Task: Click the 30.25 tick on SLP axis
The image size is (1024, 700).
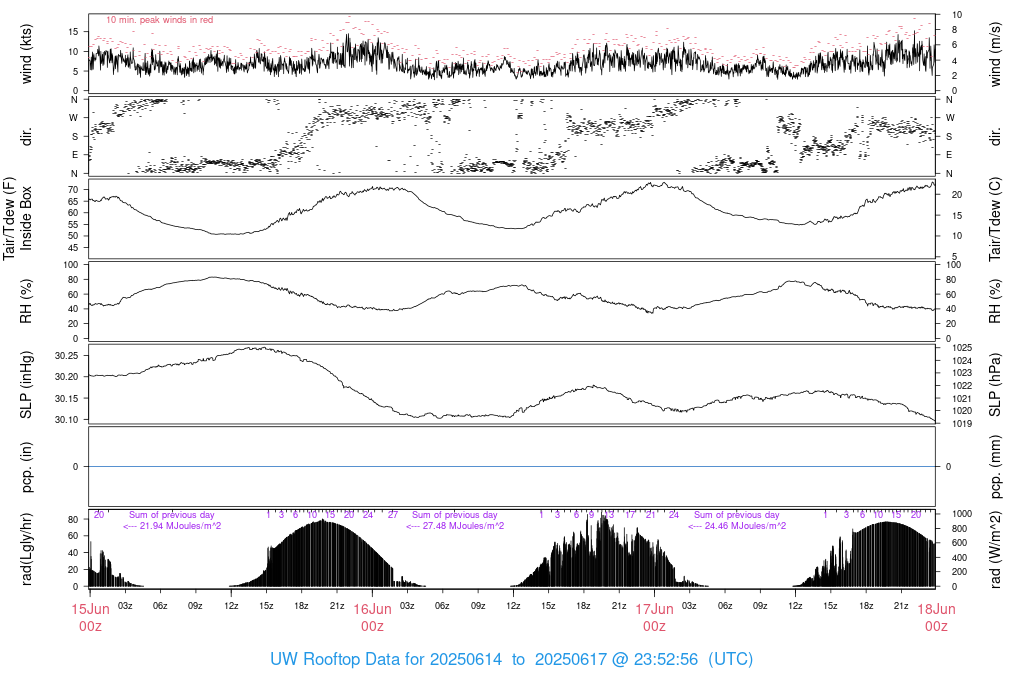Action: pos(67,356)
